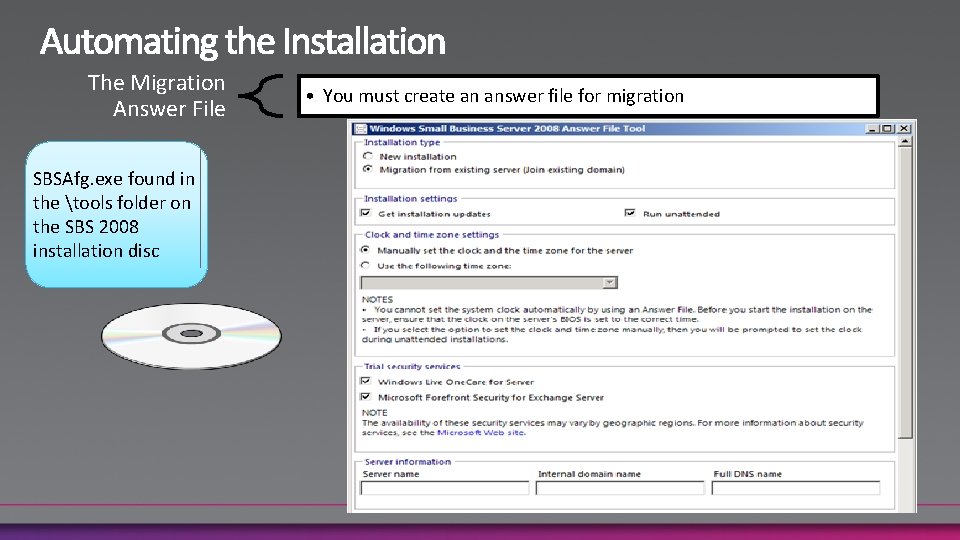The height and width of the screenshot is (540, 960).
Task: Select Manually set the clock radio button
Action: 366,250
